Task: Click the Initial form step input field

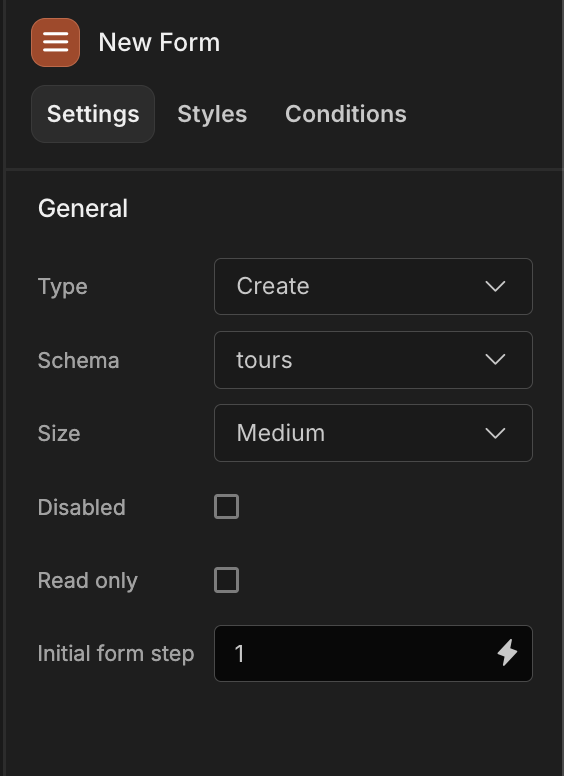Action: [x=373, y=653]
